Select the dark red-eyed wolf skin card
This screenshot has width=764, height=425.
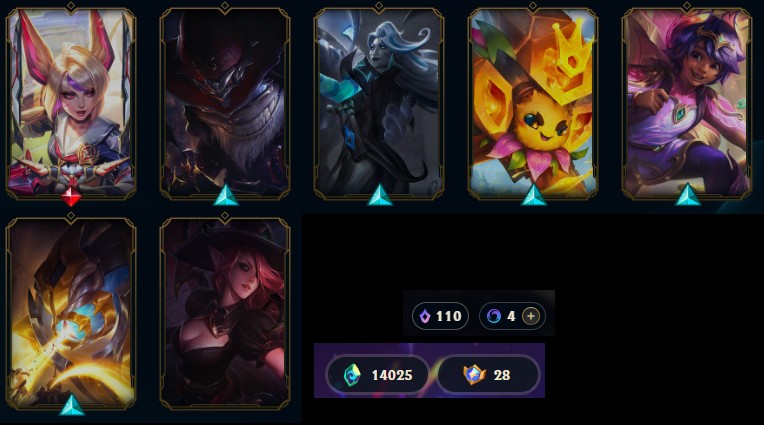225,102
